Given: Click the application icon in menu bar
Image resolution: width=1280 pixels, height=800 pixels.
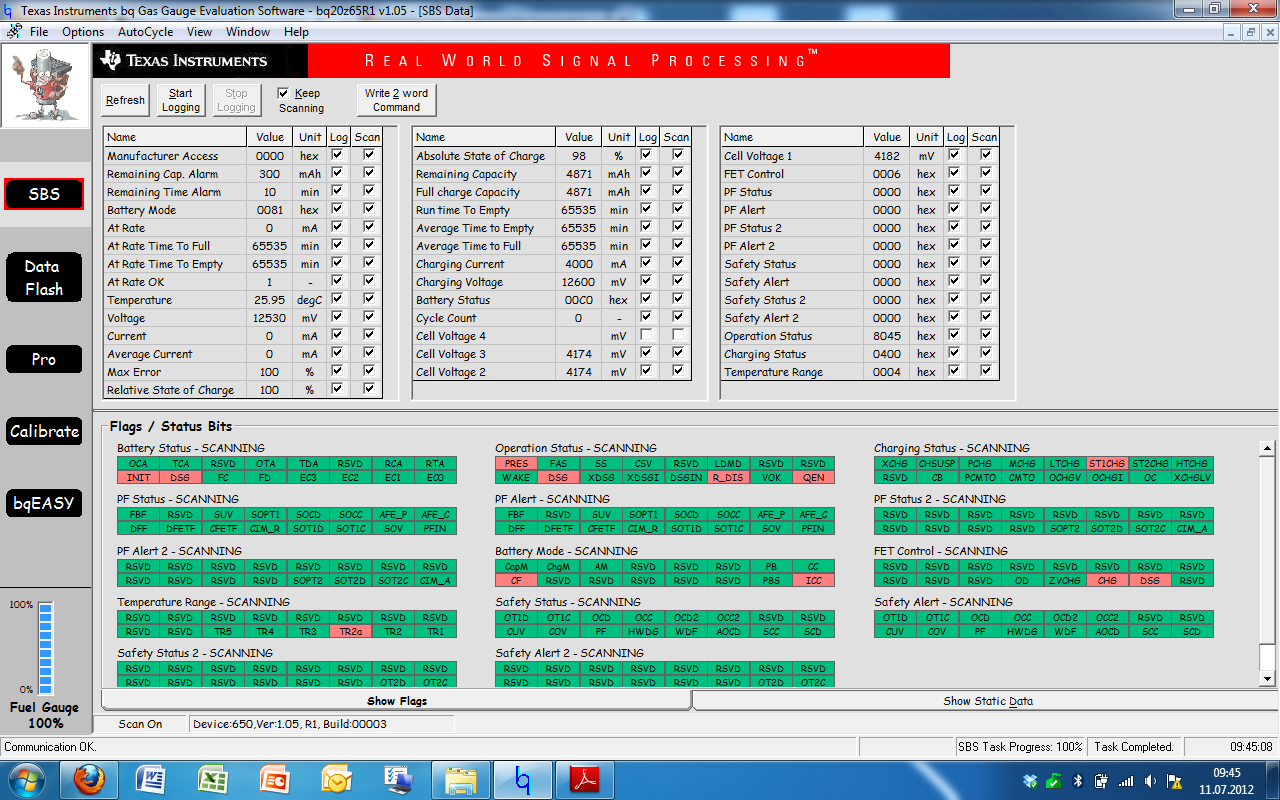Looking at the screenshot, I should coord(13,32).
